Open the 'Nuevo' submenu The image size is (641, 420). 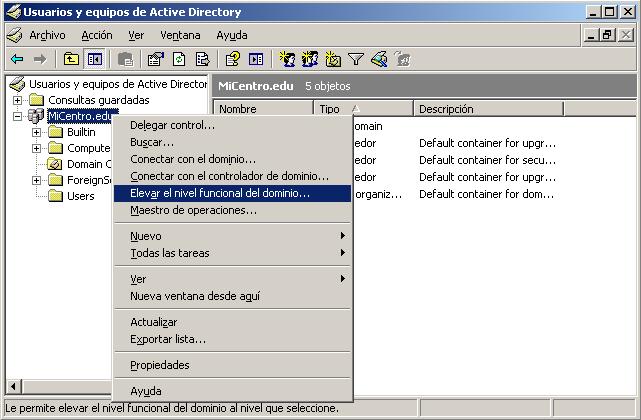146,236
